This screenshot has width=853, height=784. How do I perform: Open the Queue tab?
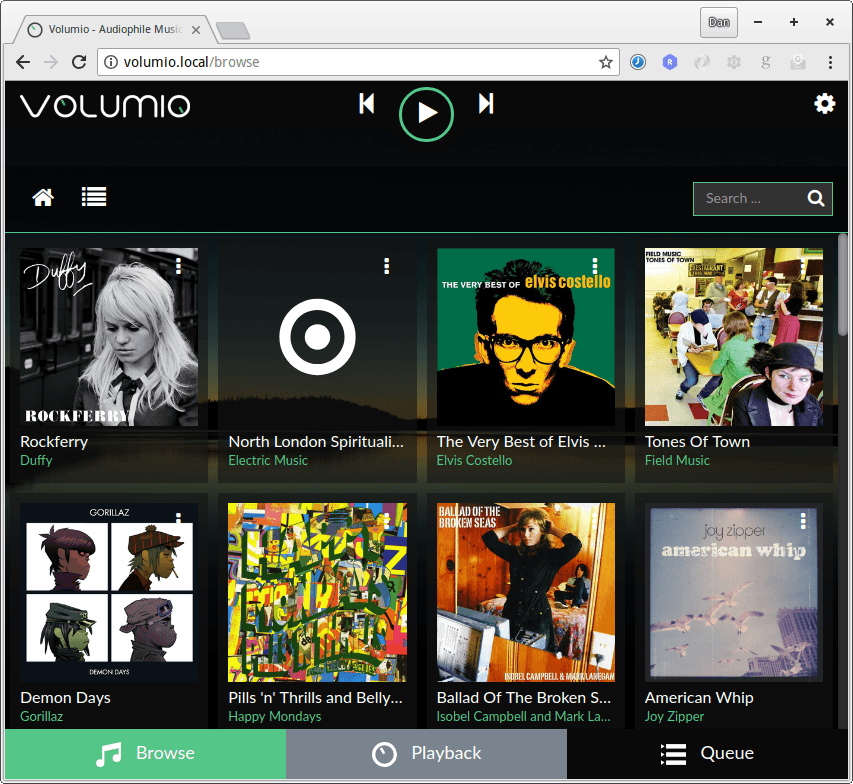pyautogui.click(x=709, y=754)
